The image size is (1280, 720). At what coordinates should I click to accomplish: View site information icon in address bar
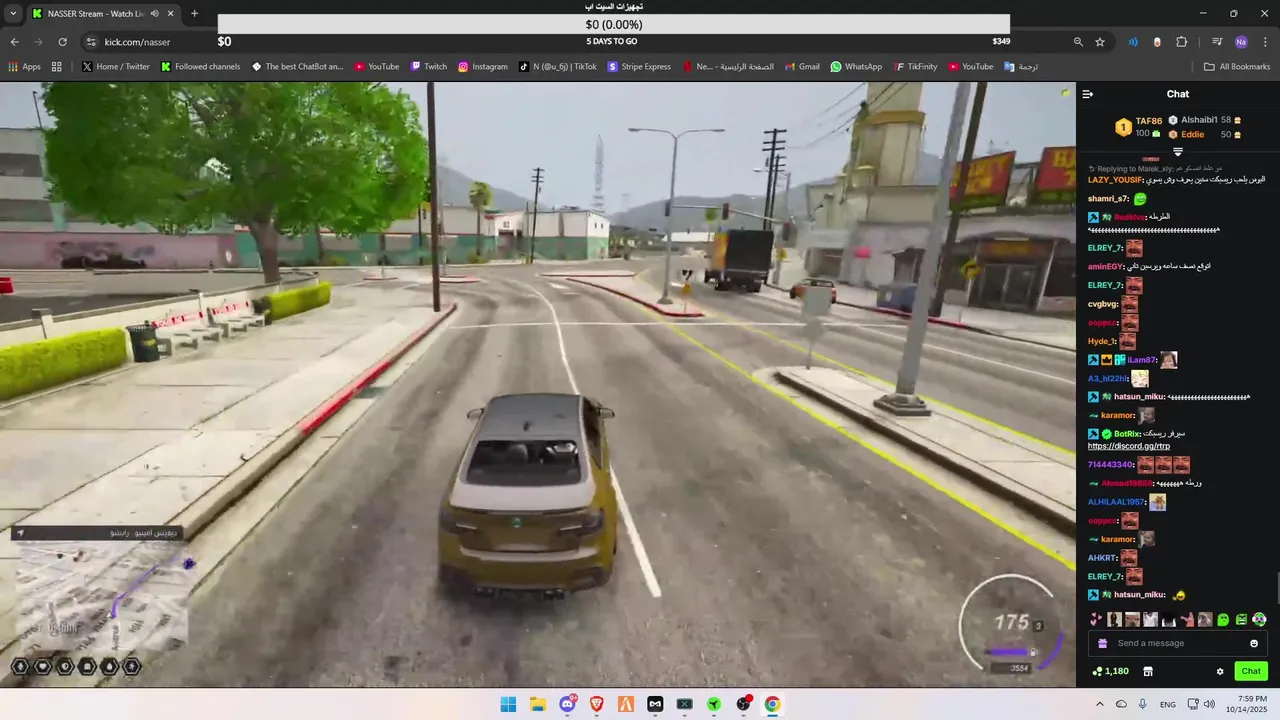pos(91,42)
